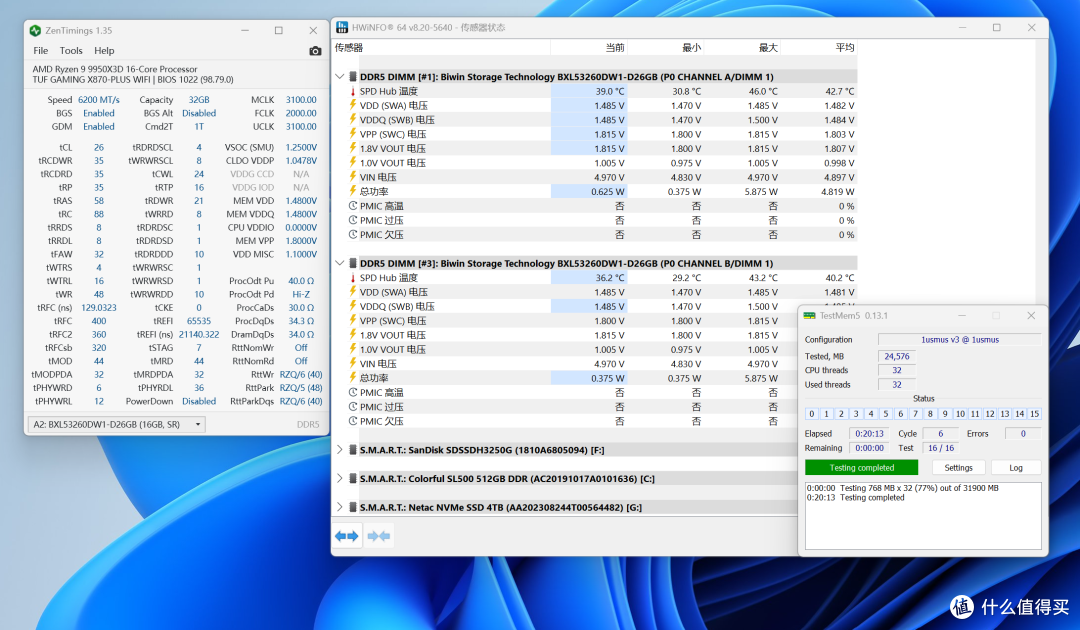Click thread status box 7 in TestMem5
1080x630 pixels.
point(915,414)
